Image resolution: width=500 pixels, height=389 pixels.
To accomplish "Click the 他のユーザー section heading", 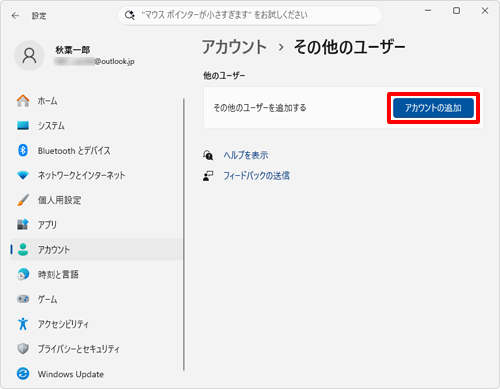I will coord(224,76).
